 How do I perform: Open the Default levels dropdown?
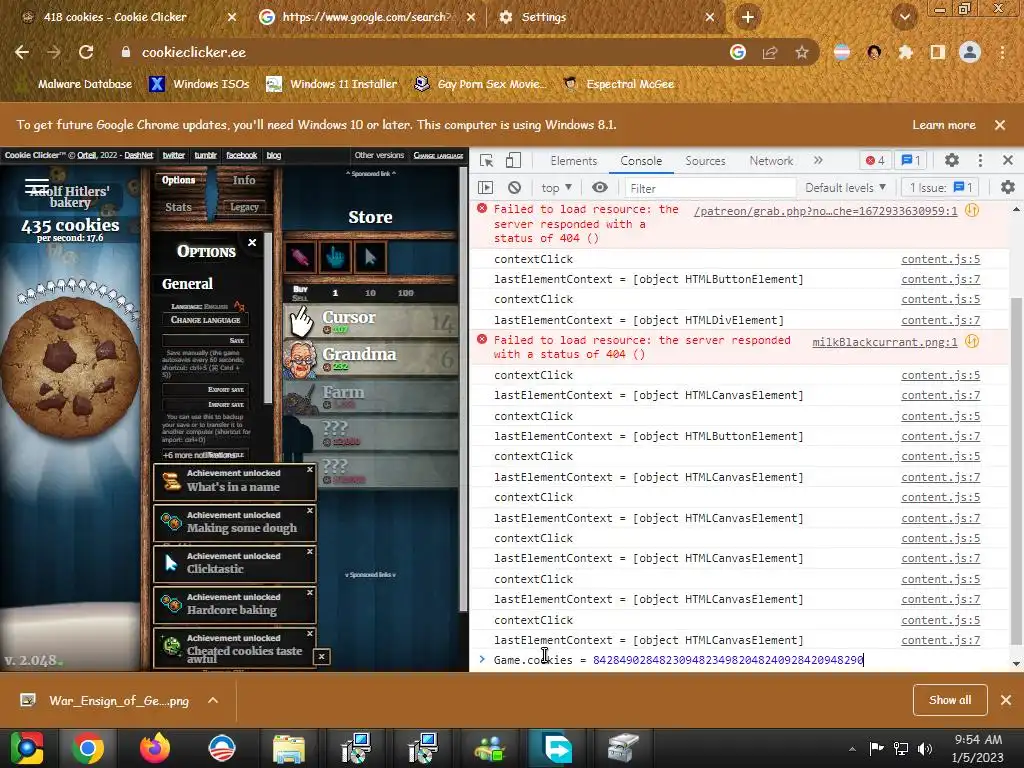(x=846, y=188)
